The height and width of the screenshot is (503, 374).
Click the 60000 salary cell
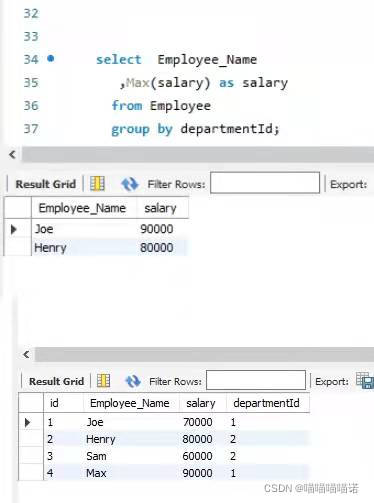(203, 456)
